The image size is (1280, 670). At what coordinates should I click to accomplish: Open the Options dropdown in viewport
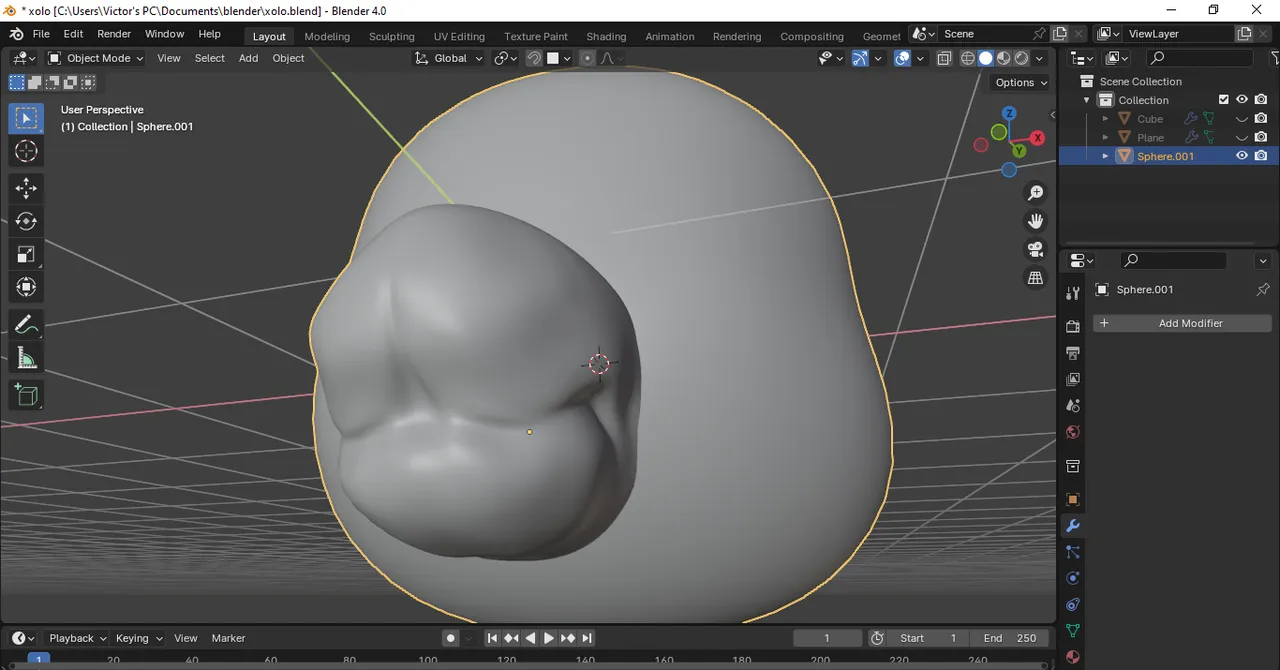pos(1021,82)
